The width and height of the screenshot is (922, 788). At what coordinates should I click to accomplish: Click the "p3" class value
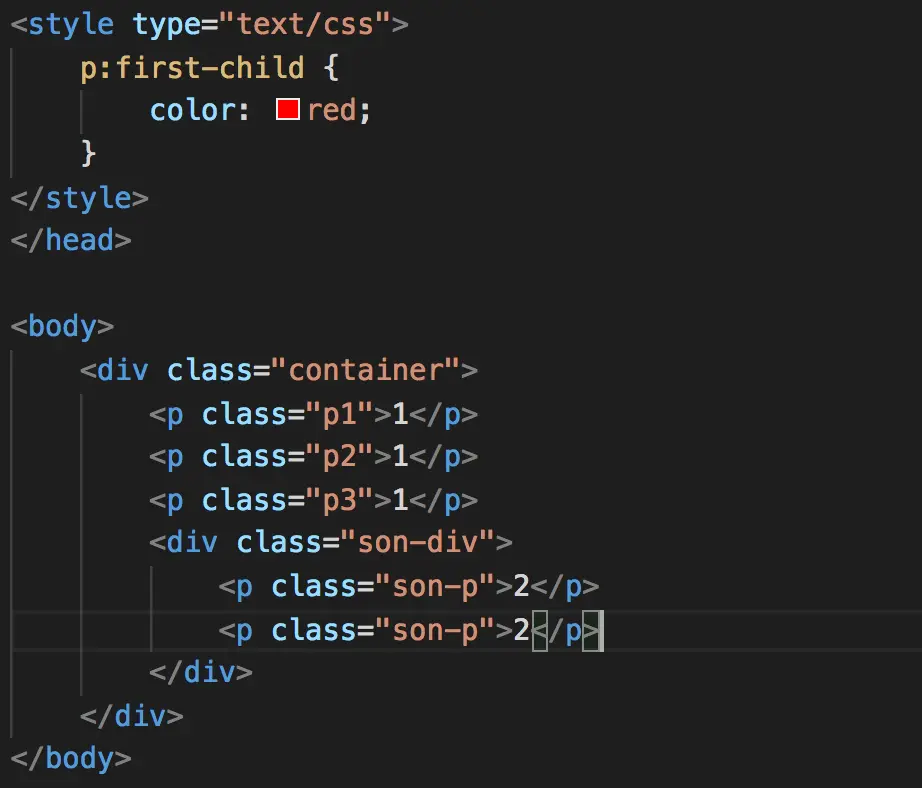tap(339, 500)
